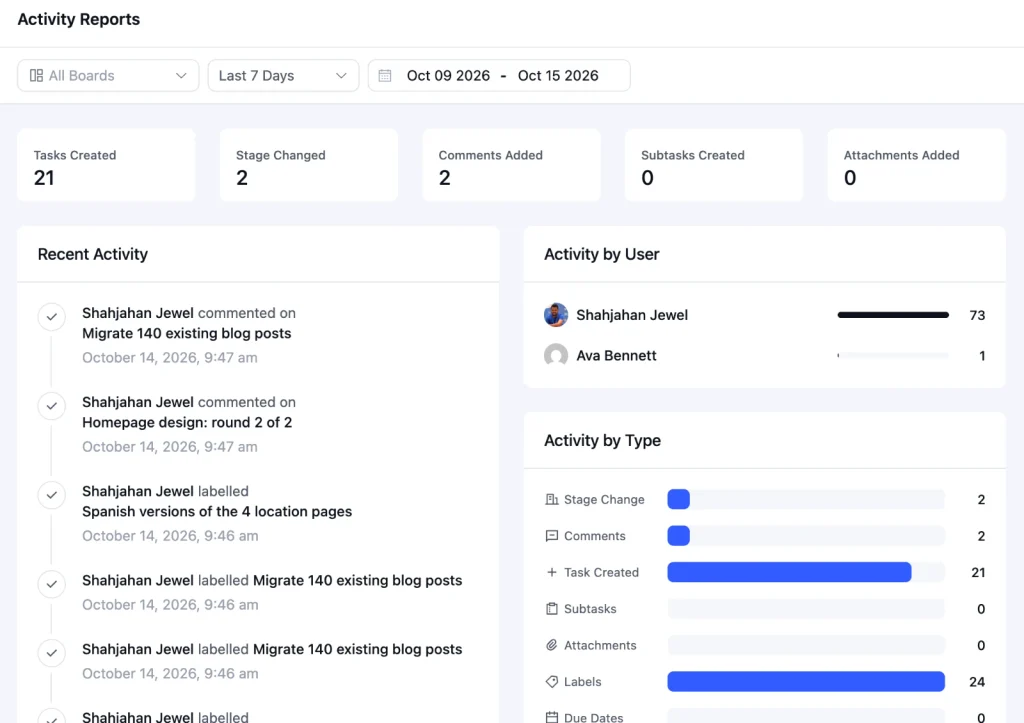Click Shahjahan Jewel's activity progress bar
This screenshot has width=1024, height=723.
click(x=893, y=315)
